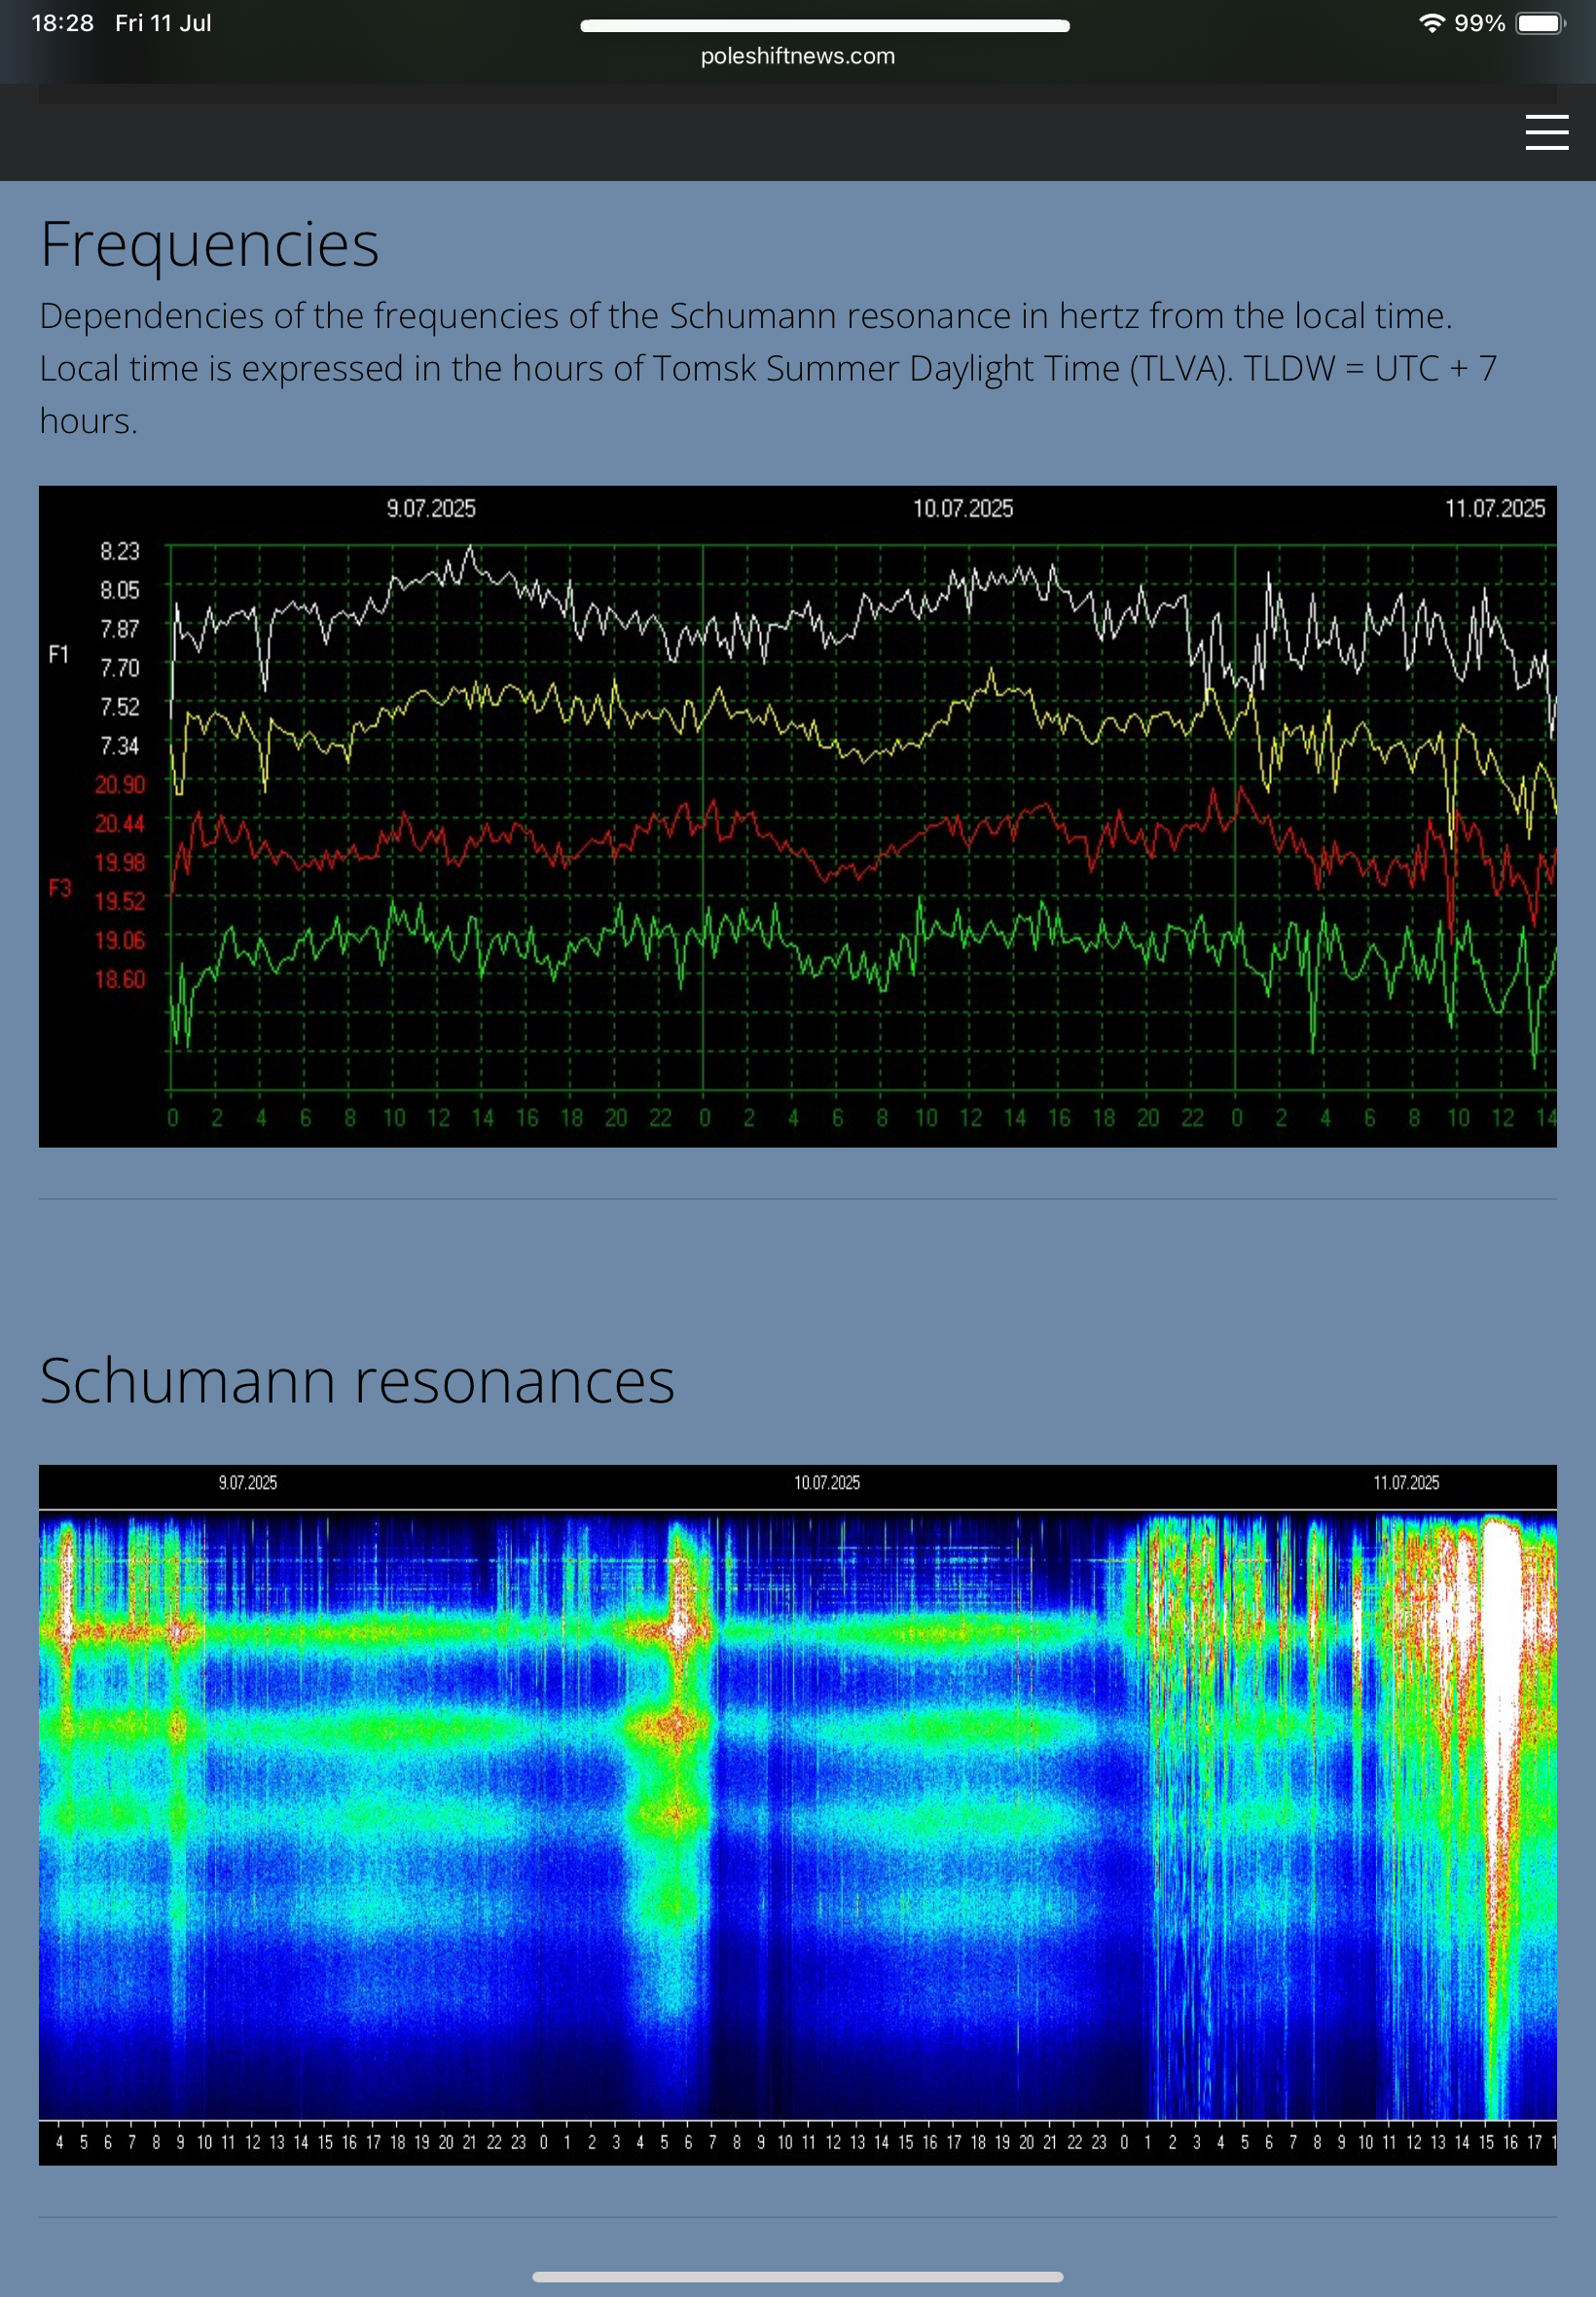Tap the Wi-Fi status icon

[x=1432, y=23]
